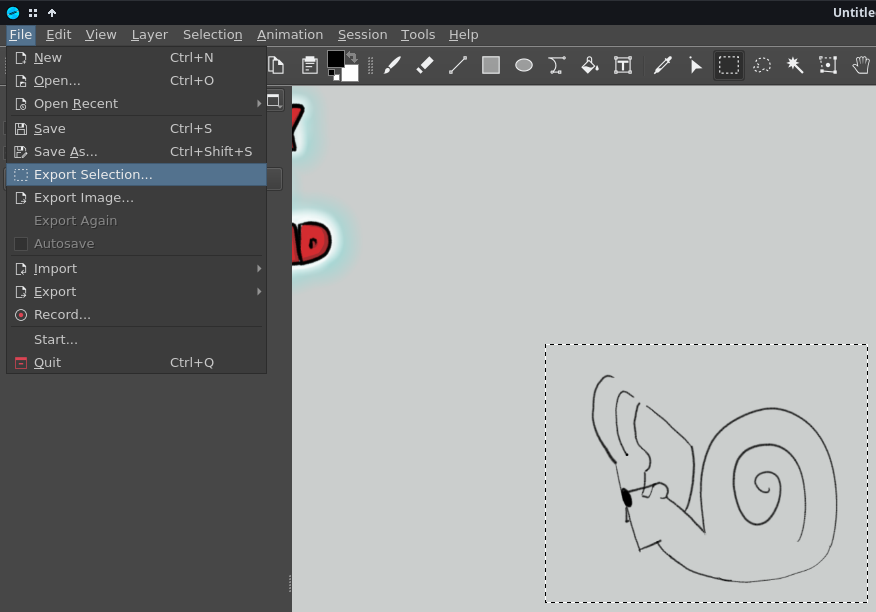876x612 pixels.
Task: Choose Start... from the File menu
Action: pyautogui.click(x=136, y=340)
